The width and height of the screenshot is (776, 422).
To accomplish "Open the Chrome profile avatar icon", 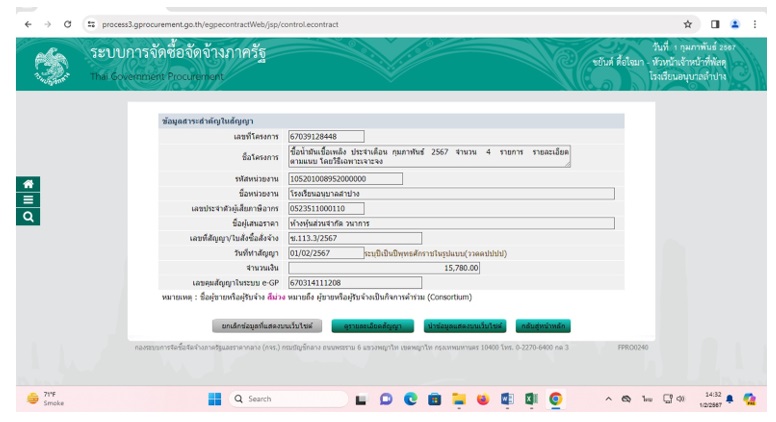I will click(x=735, y=24).
